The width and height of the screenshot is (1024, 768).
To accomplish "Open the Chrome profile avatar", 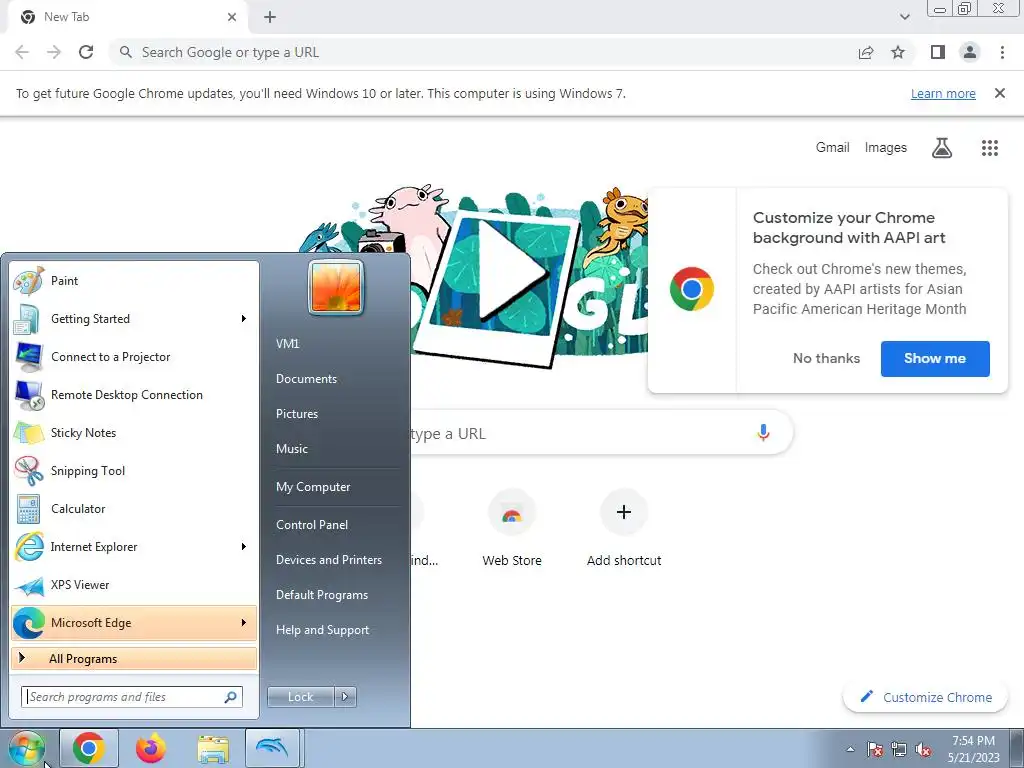I will point(970,52).
